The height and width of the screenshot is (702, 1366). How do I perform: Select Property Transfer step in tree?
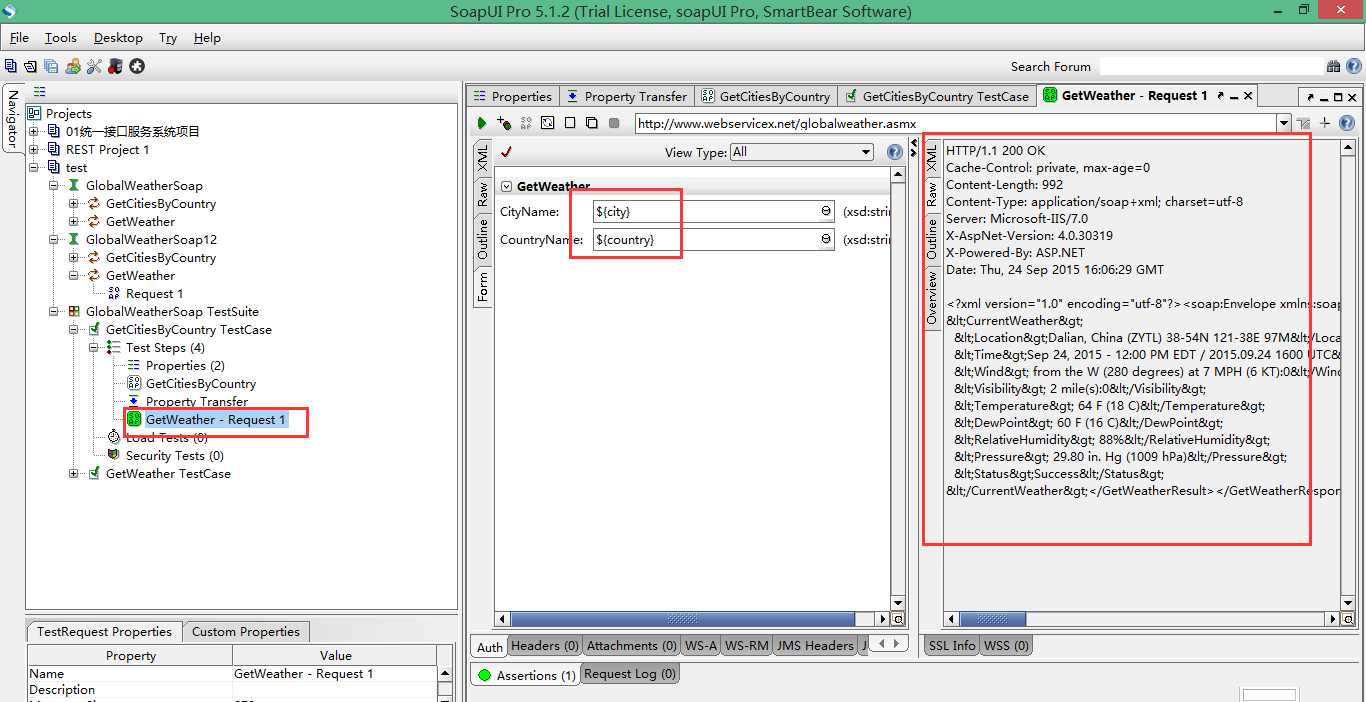(x=197, y=401)
